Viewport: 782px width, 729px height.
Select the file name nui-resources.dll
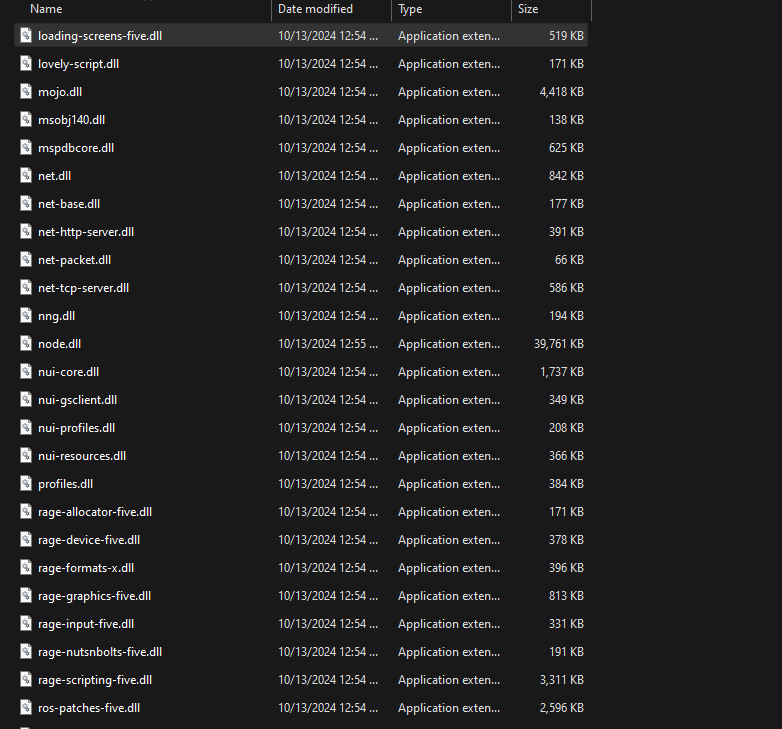click(x=82, y=456)
